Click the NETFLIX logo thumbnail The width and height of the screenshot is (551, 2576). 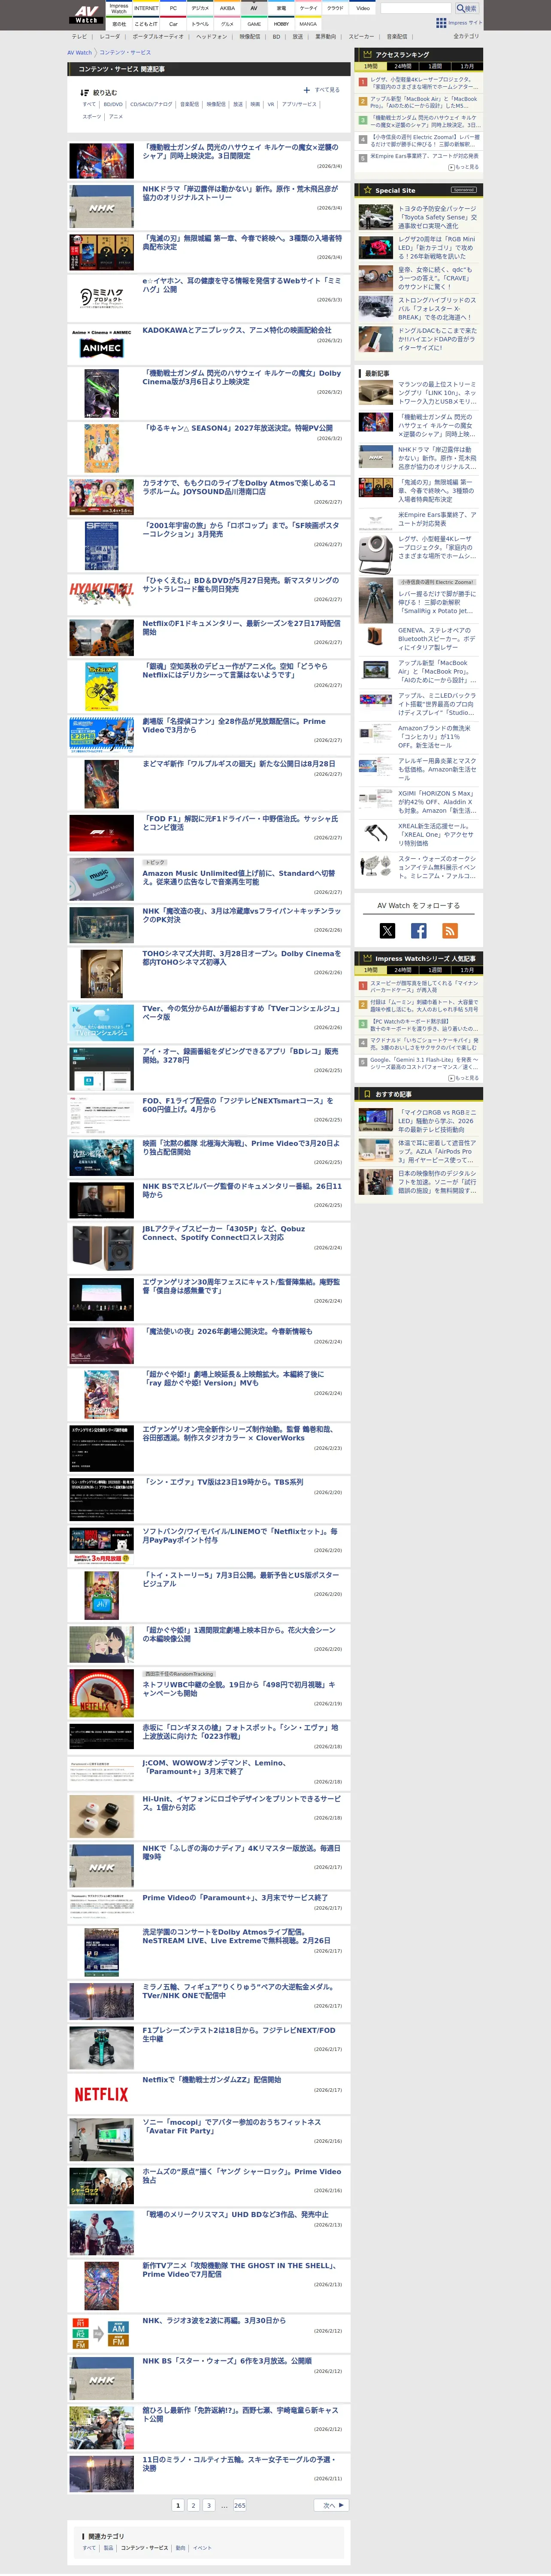click(x=101, y=2093)
